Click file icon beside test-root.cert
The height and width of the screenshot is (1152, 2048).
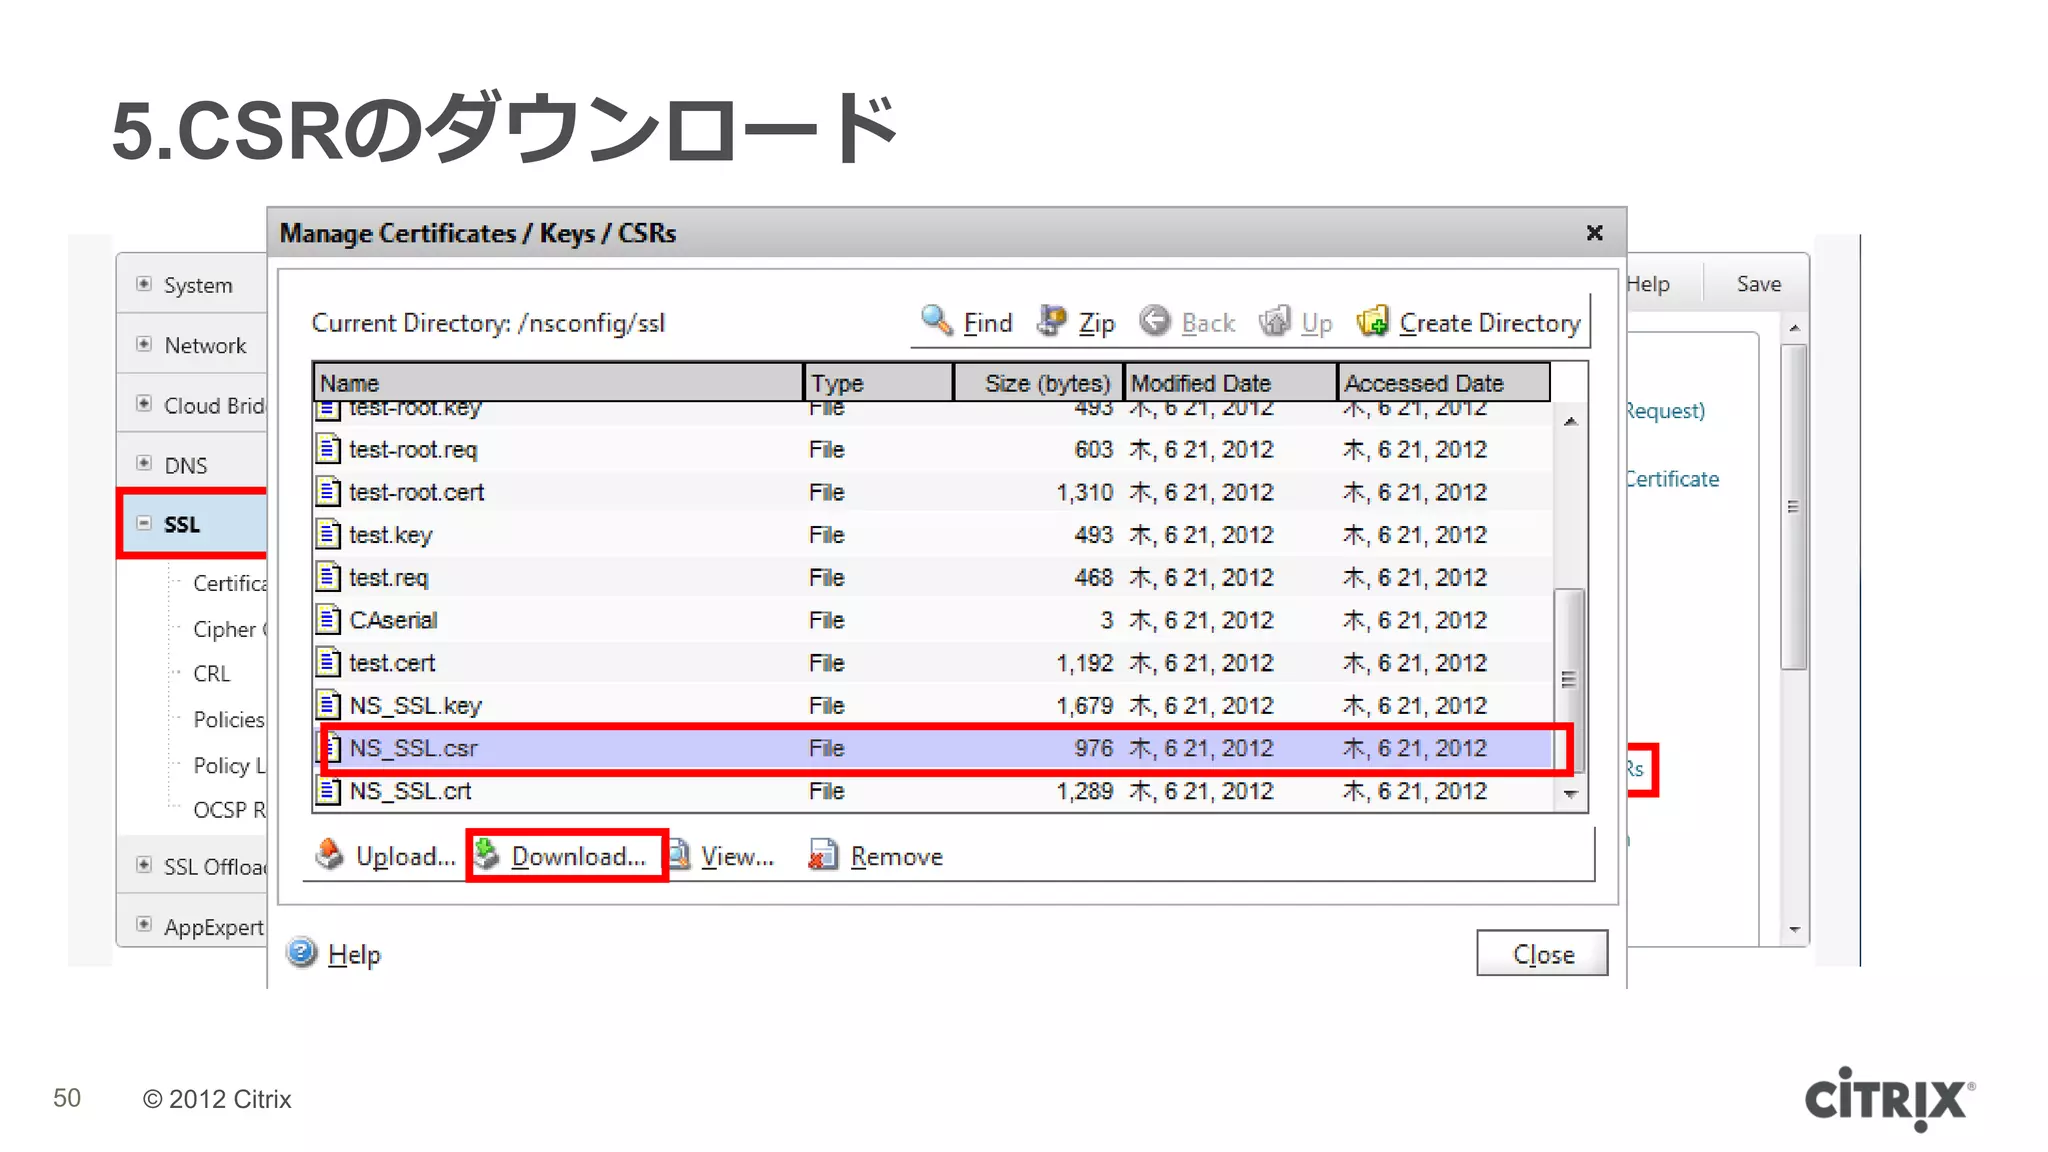328,492
